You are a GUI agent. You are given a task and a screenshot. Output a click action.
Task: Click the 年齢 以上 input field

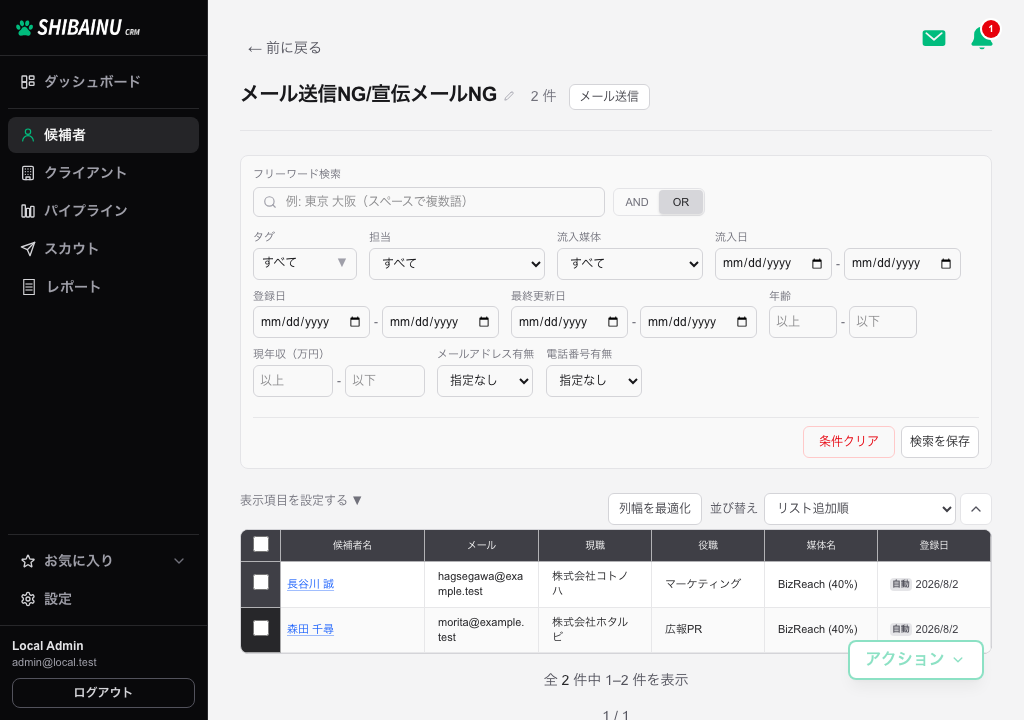pyautogui.click(x=803, y=322)
